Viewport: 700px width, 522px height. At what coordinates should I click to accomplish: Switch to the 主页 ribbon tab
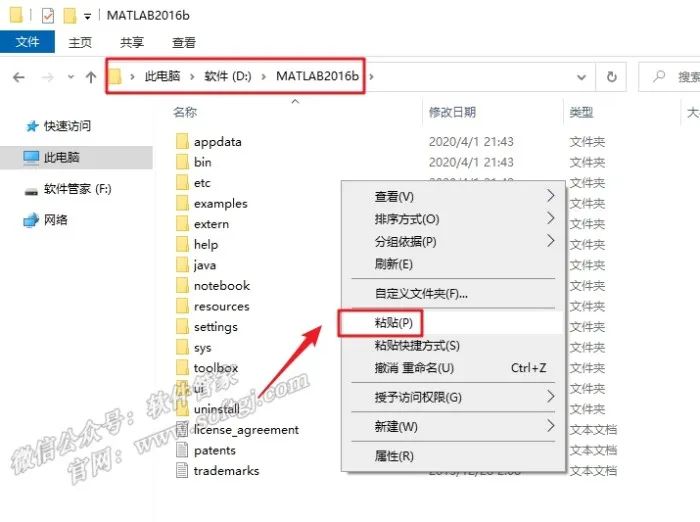pos(80,42)
